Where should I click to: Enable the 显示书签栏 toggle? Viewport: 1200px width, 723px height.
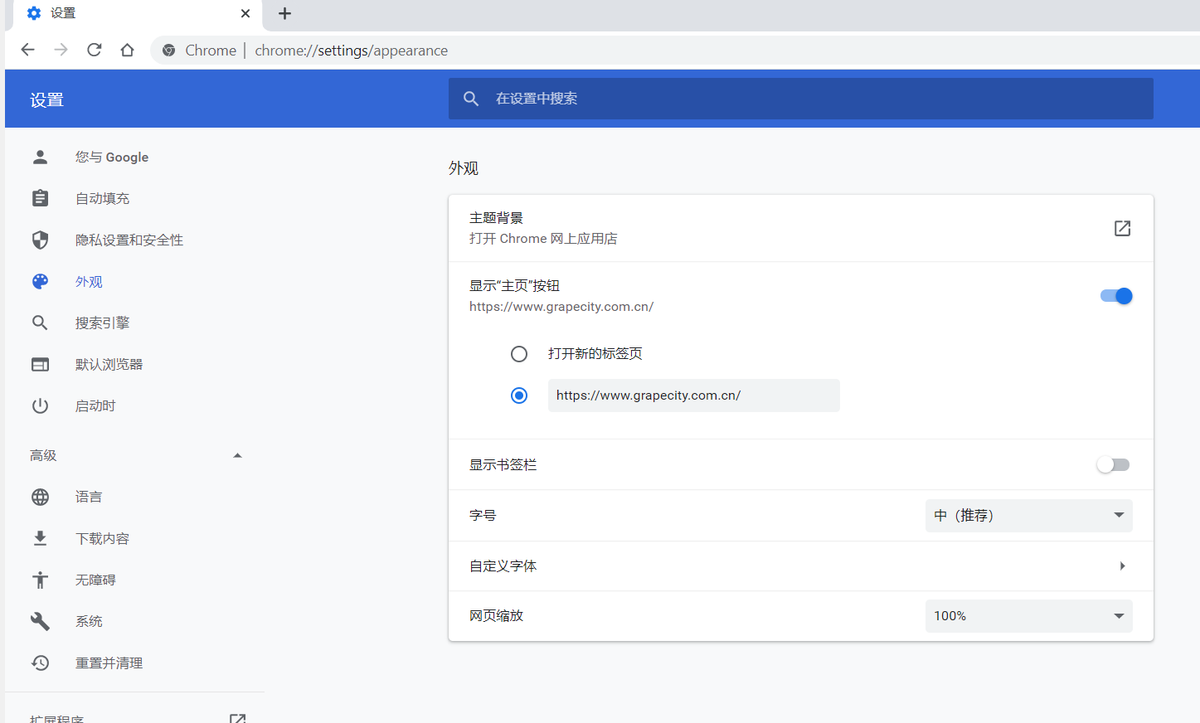(1112, 464)
